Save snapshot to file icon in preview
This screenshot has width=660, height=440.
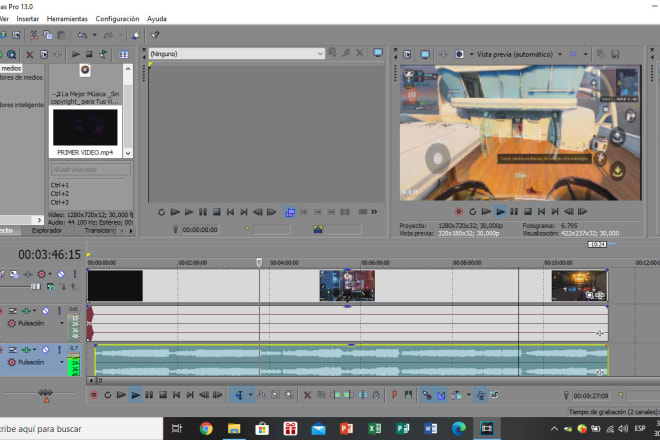(x=615, y=54)
